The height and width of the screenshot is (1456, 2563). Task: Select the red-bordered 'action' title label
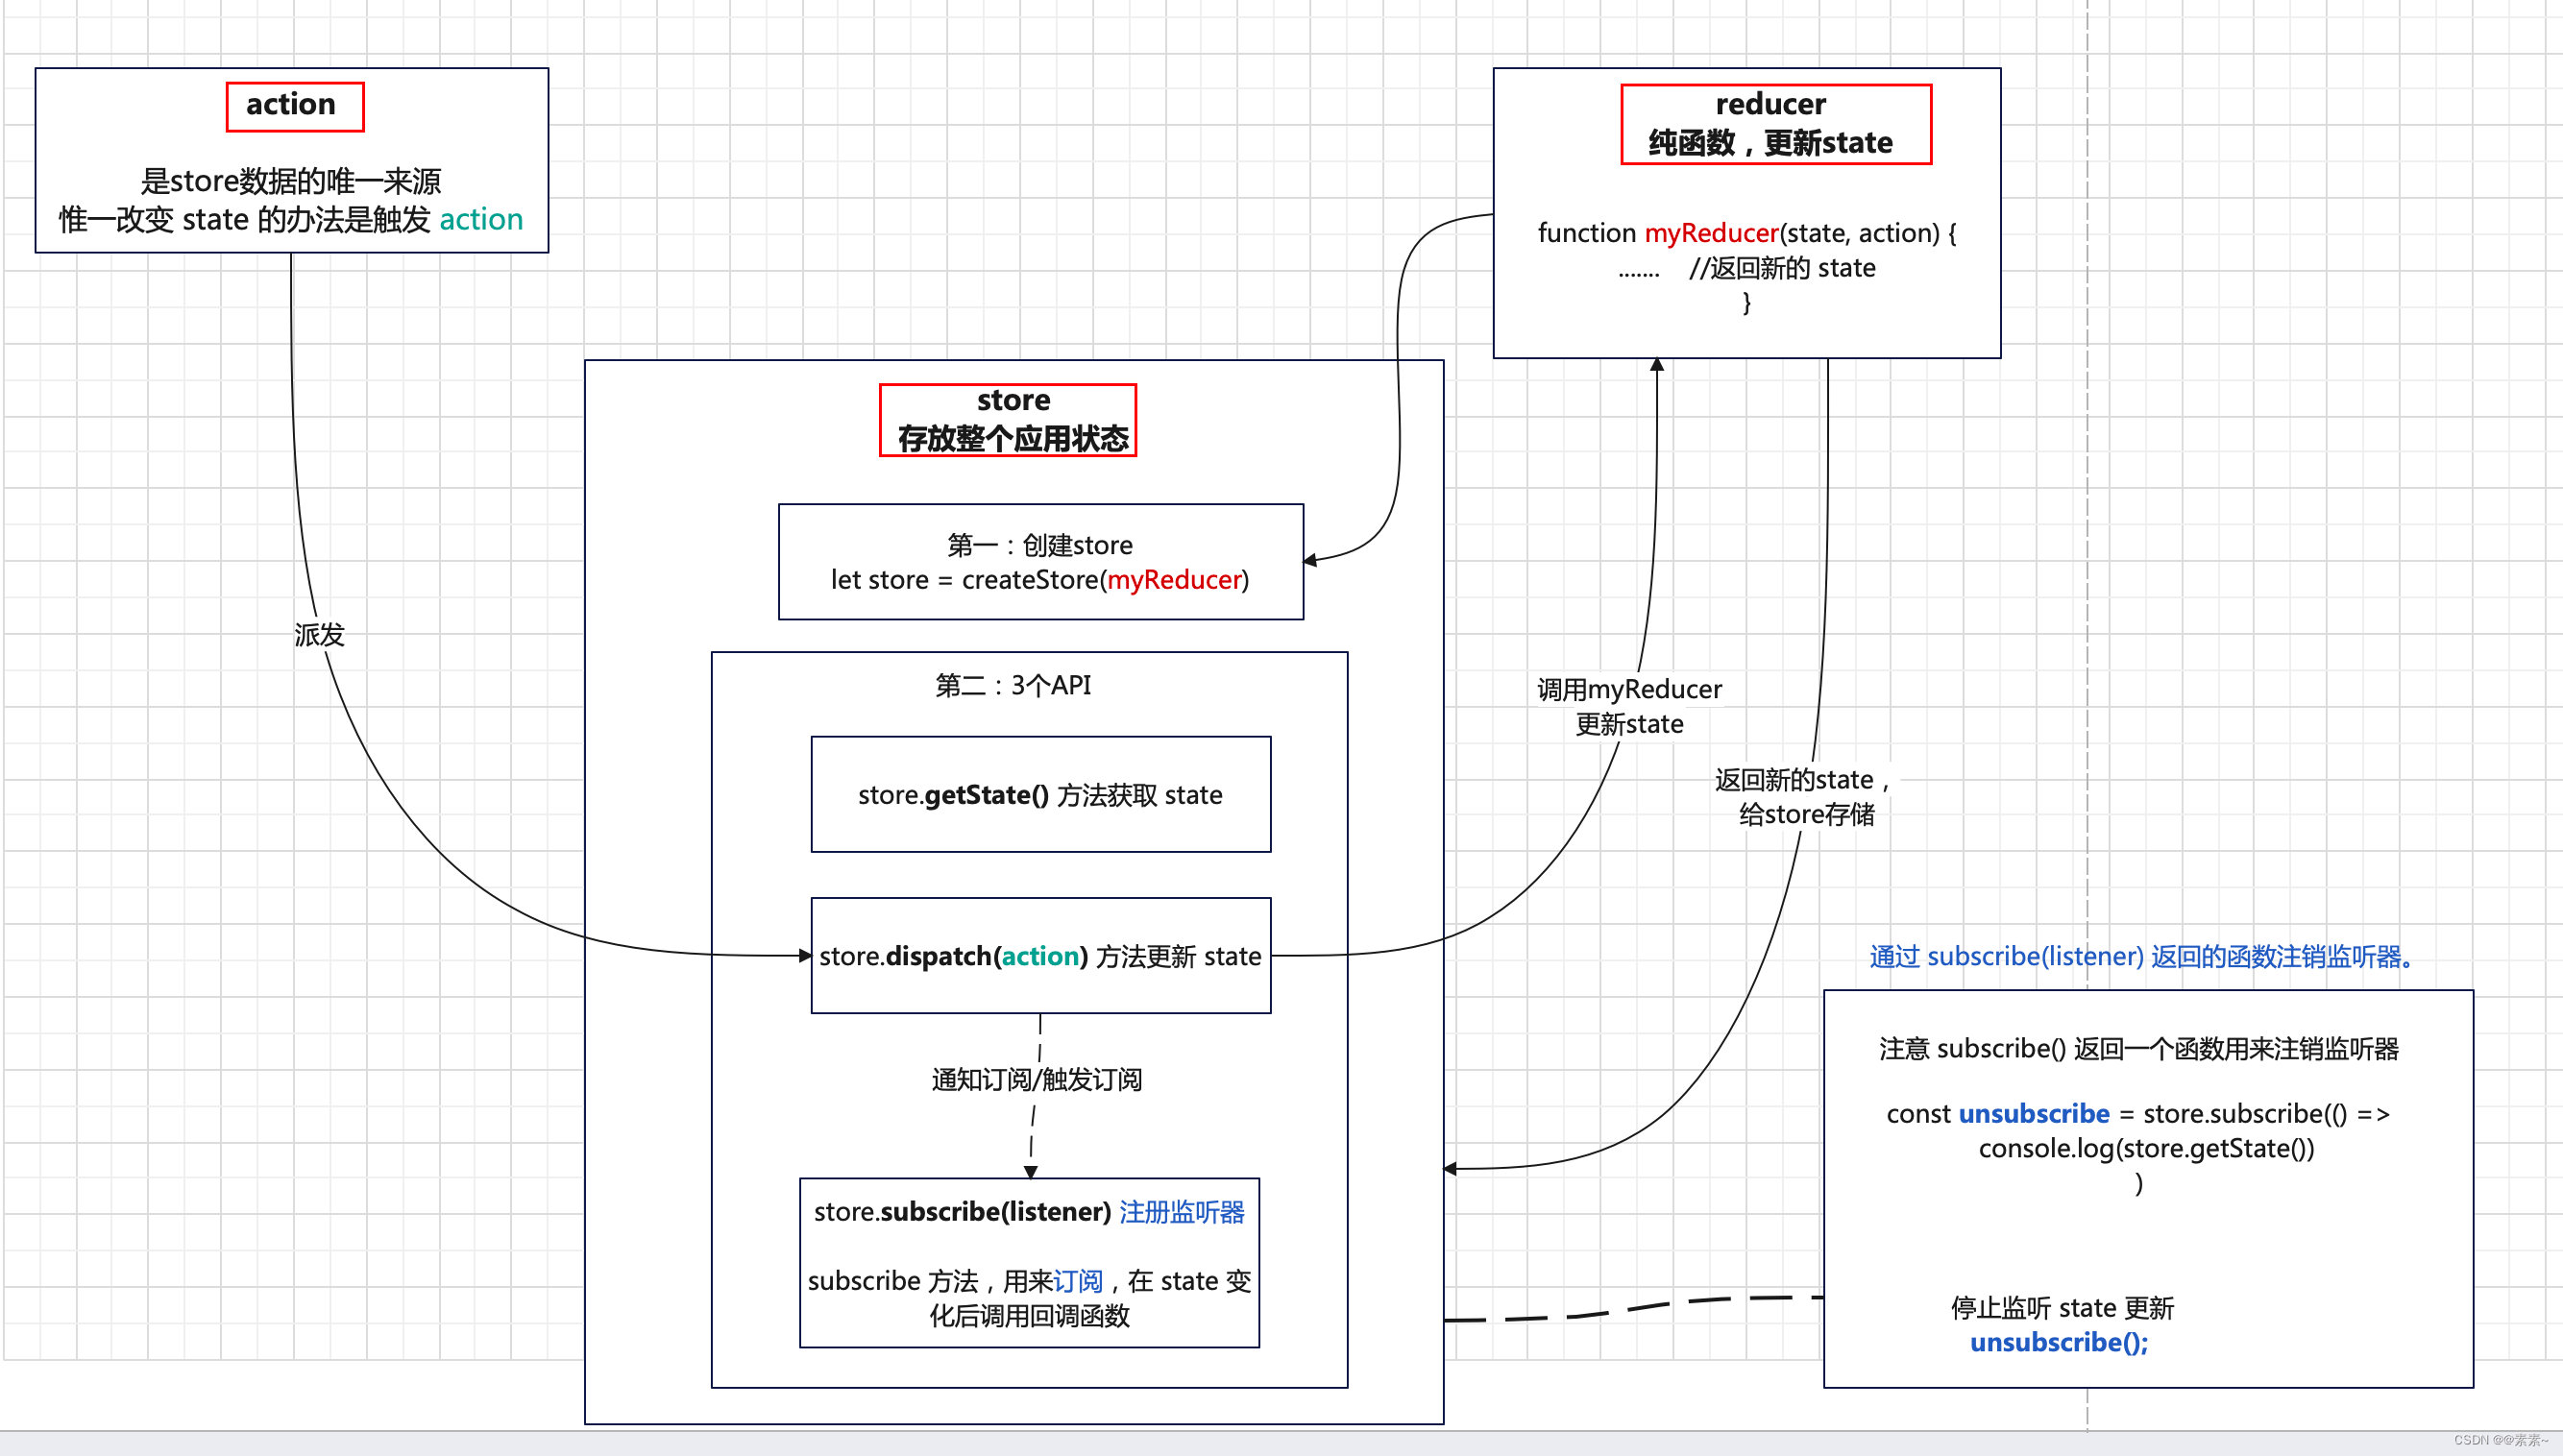(x=295, y=106)
